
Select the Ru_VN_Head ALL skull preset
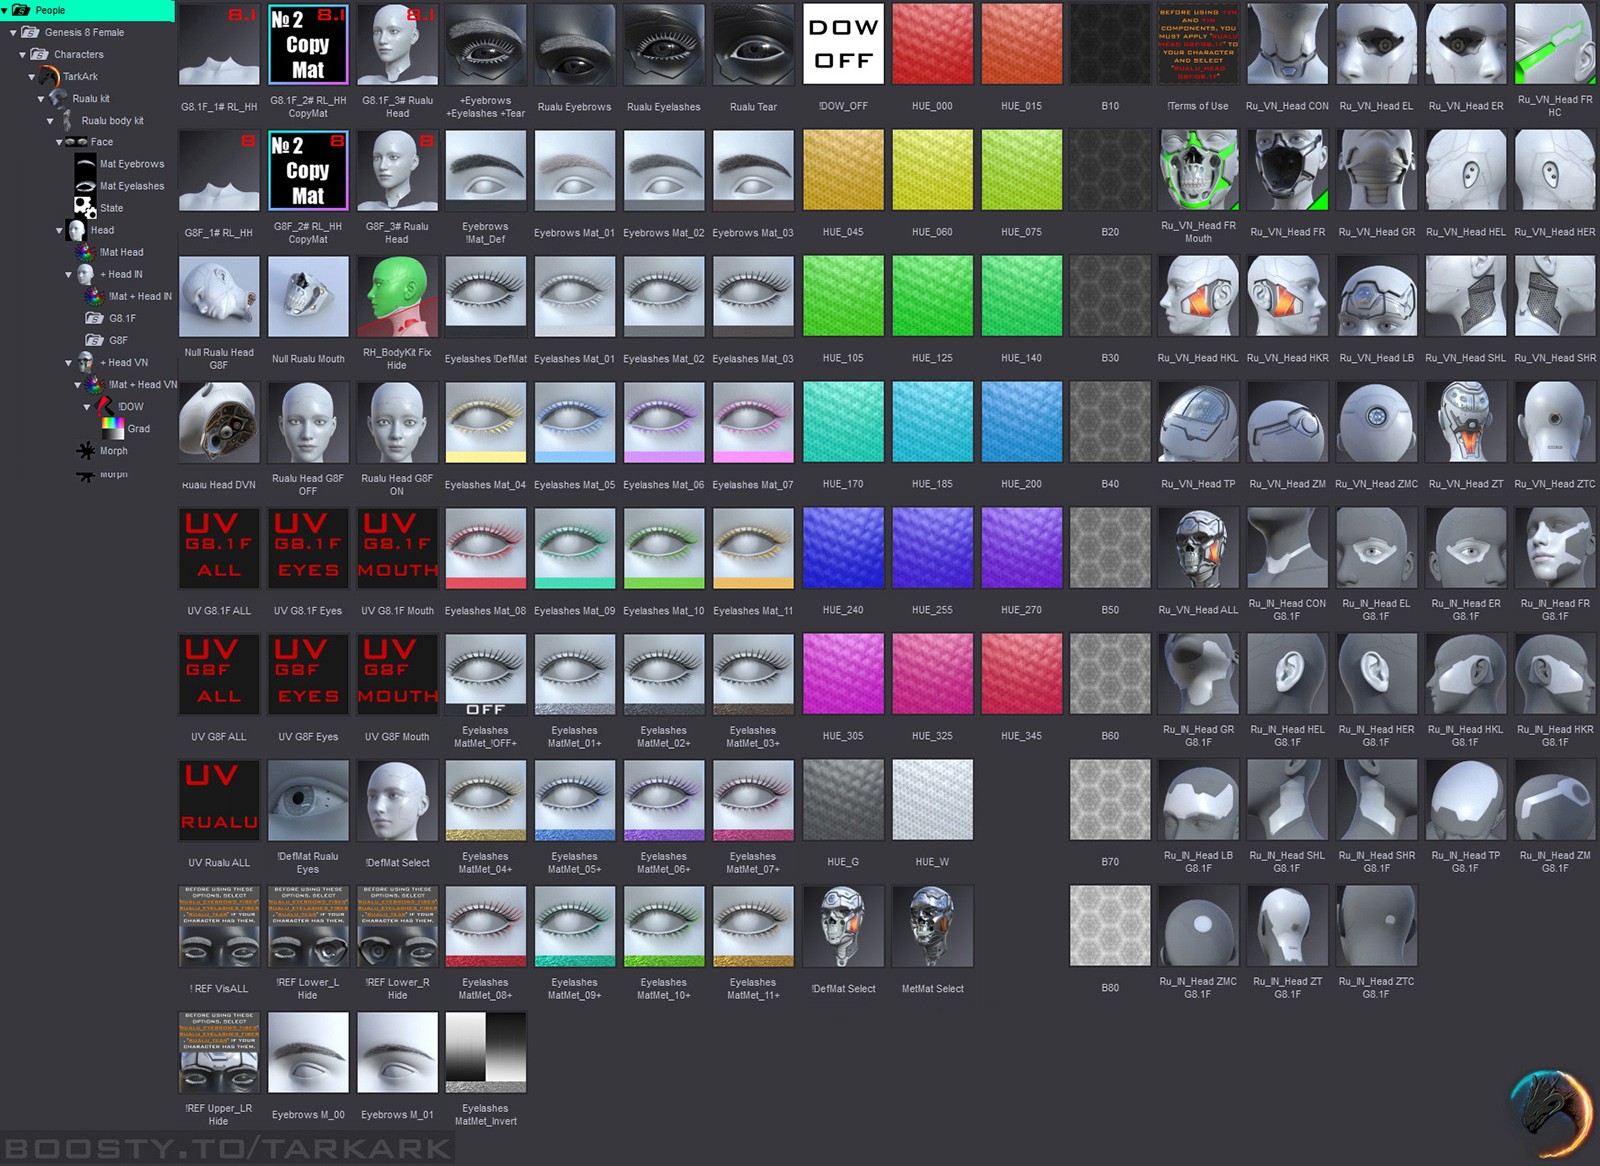1198,548
